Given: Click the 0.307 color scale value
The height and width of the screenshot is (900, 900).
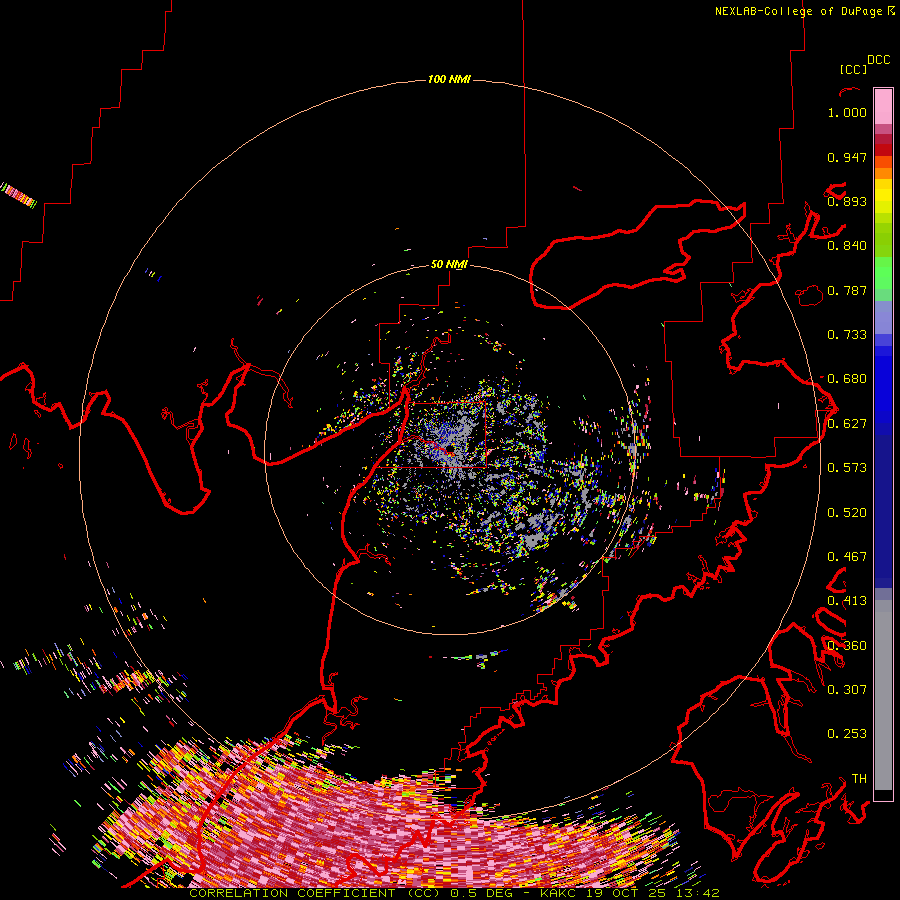Looking at the screenshot, I should 847,690.
